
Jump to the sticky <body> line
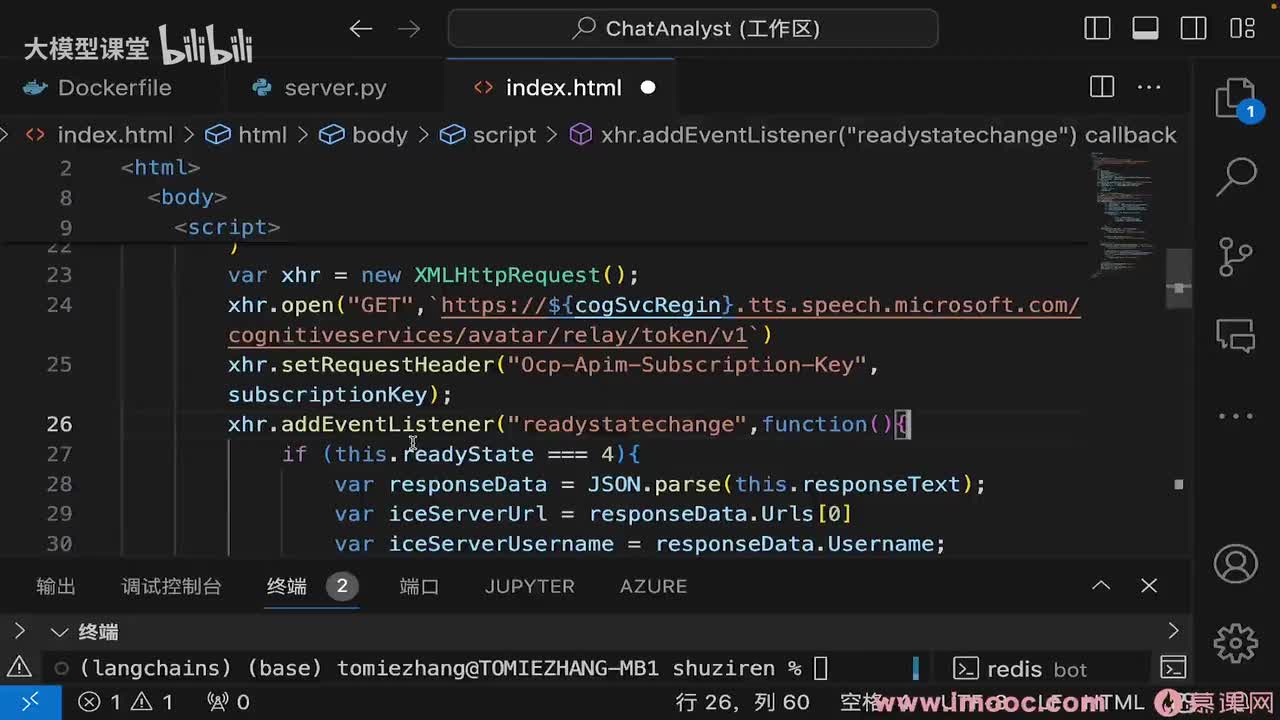(187, 197)
